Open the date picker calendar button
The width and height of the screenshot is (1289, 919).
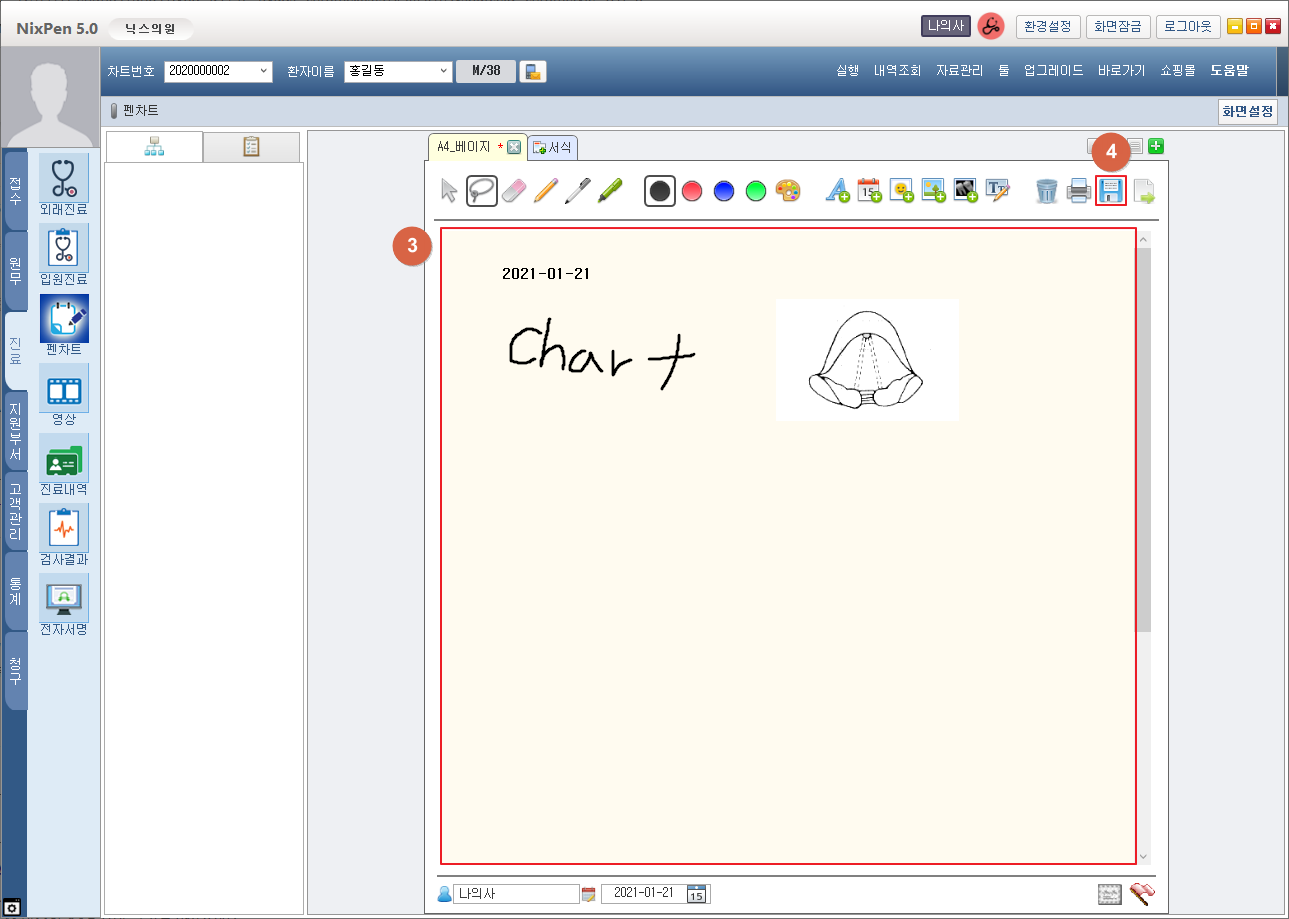click(x=697, y=893)
